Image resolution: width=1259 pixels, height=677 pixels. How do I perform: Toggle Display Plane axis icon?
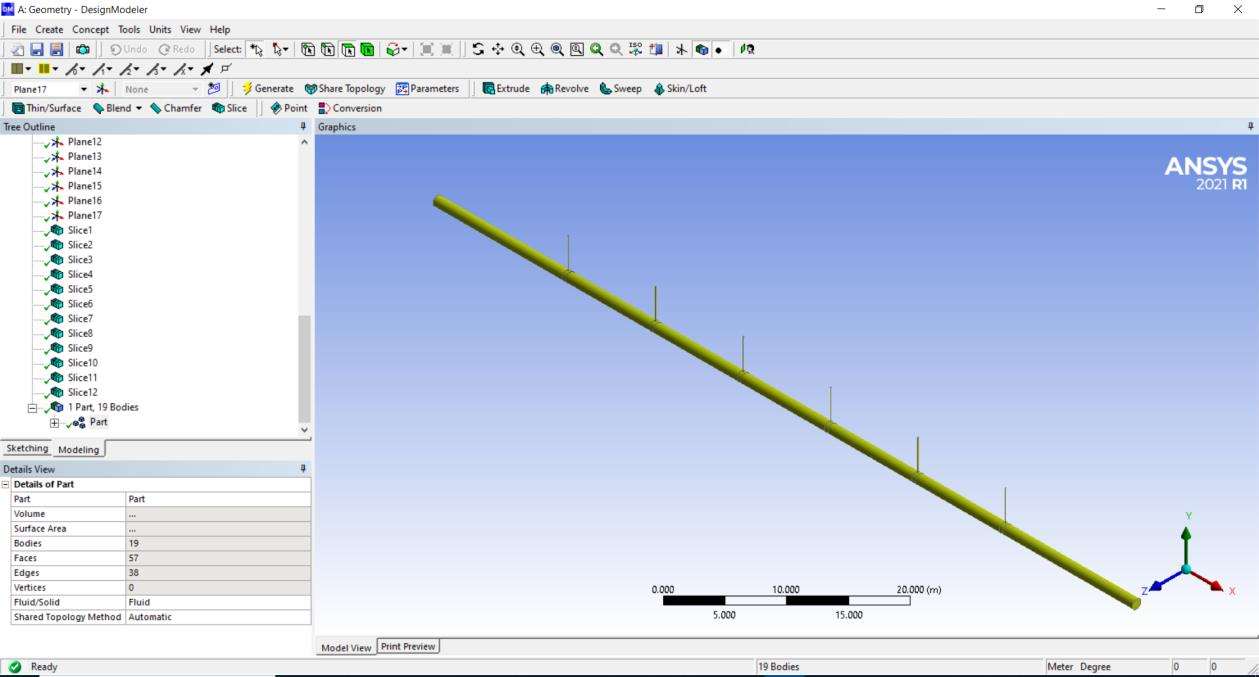pyautogui.click(x=682, y=49)
